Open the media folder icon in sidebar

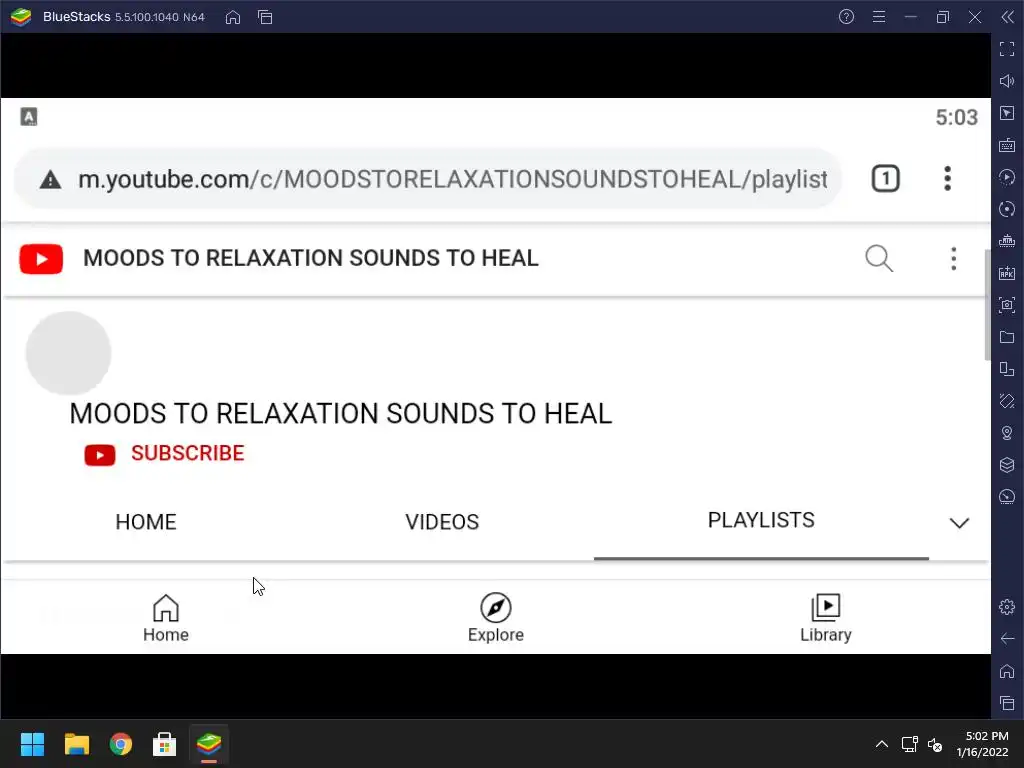[x=1007, y=337]
